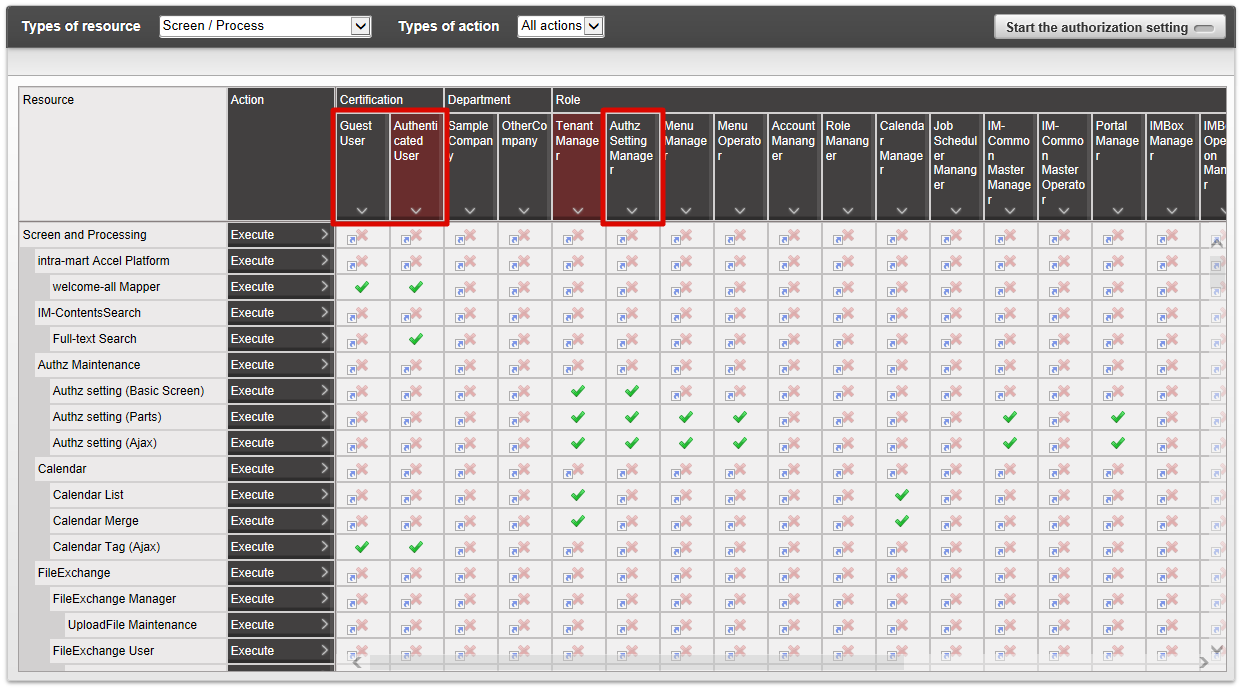Open Execute action menu for Full-text Search
This screenshot has width=1240, height=688.
point(280,339)
